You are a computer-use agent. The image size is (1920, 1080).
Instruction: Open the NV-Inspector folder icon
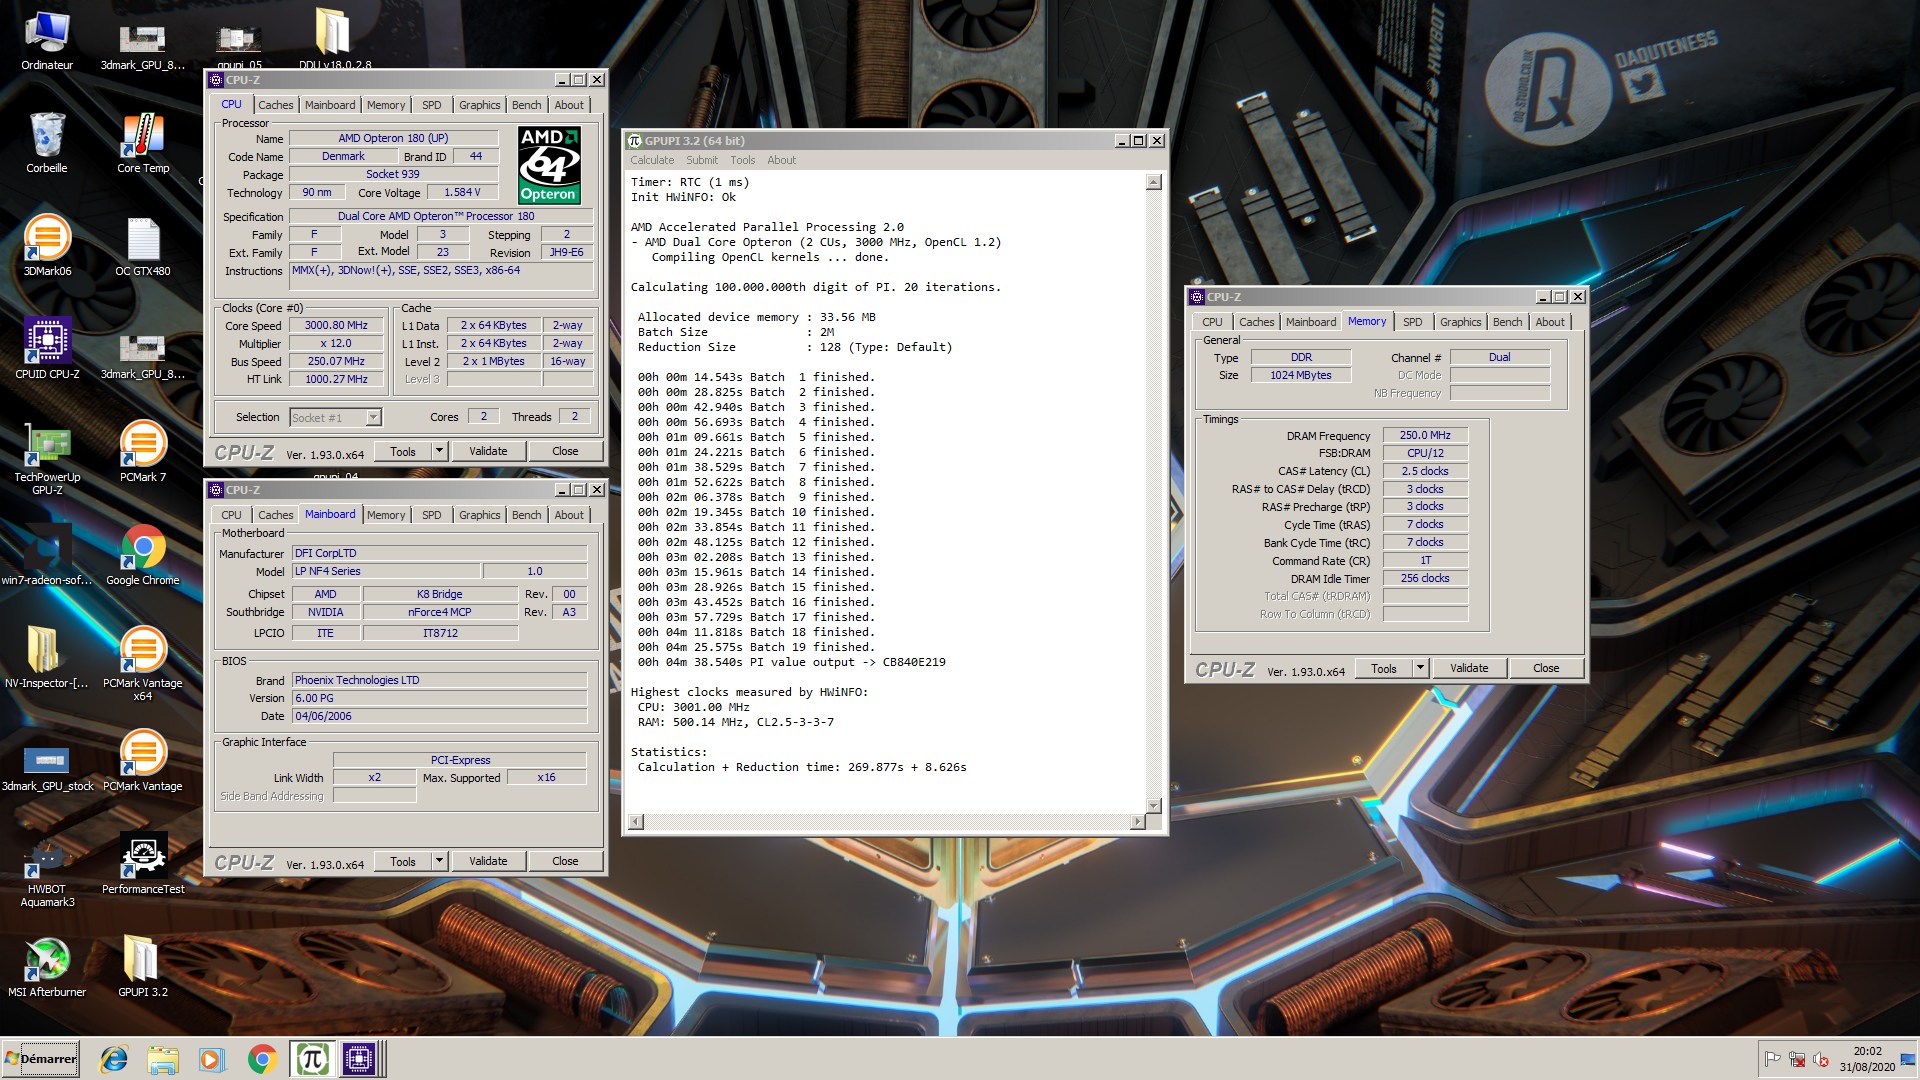[x=47, y=658]
